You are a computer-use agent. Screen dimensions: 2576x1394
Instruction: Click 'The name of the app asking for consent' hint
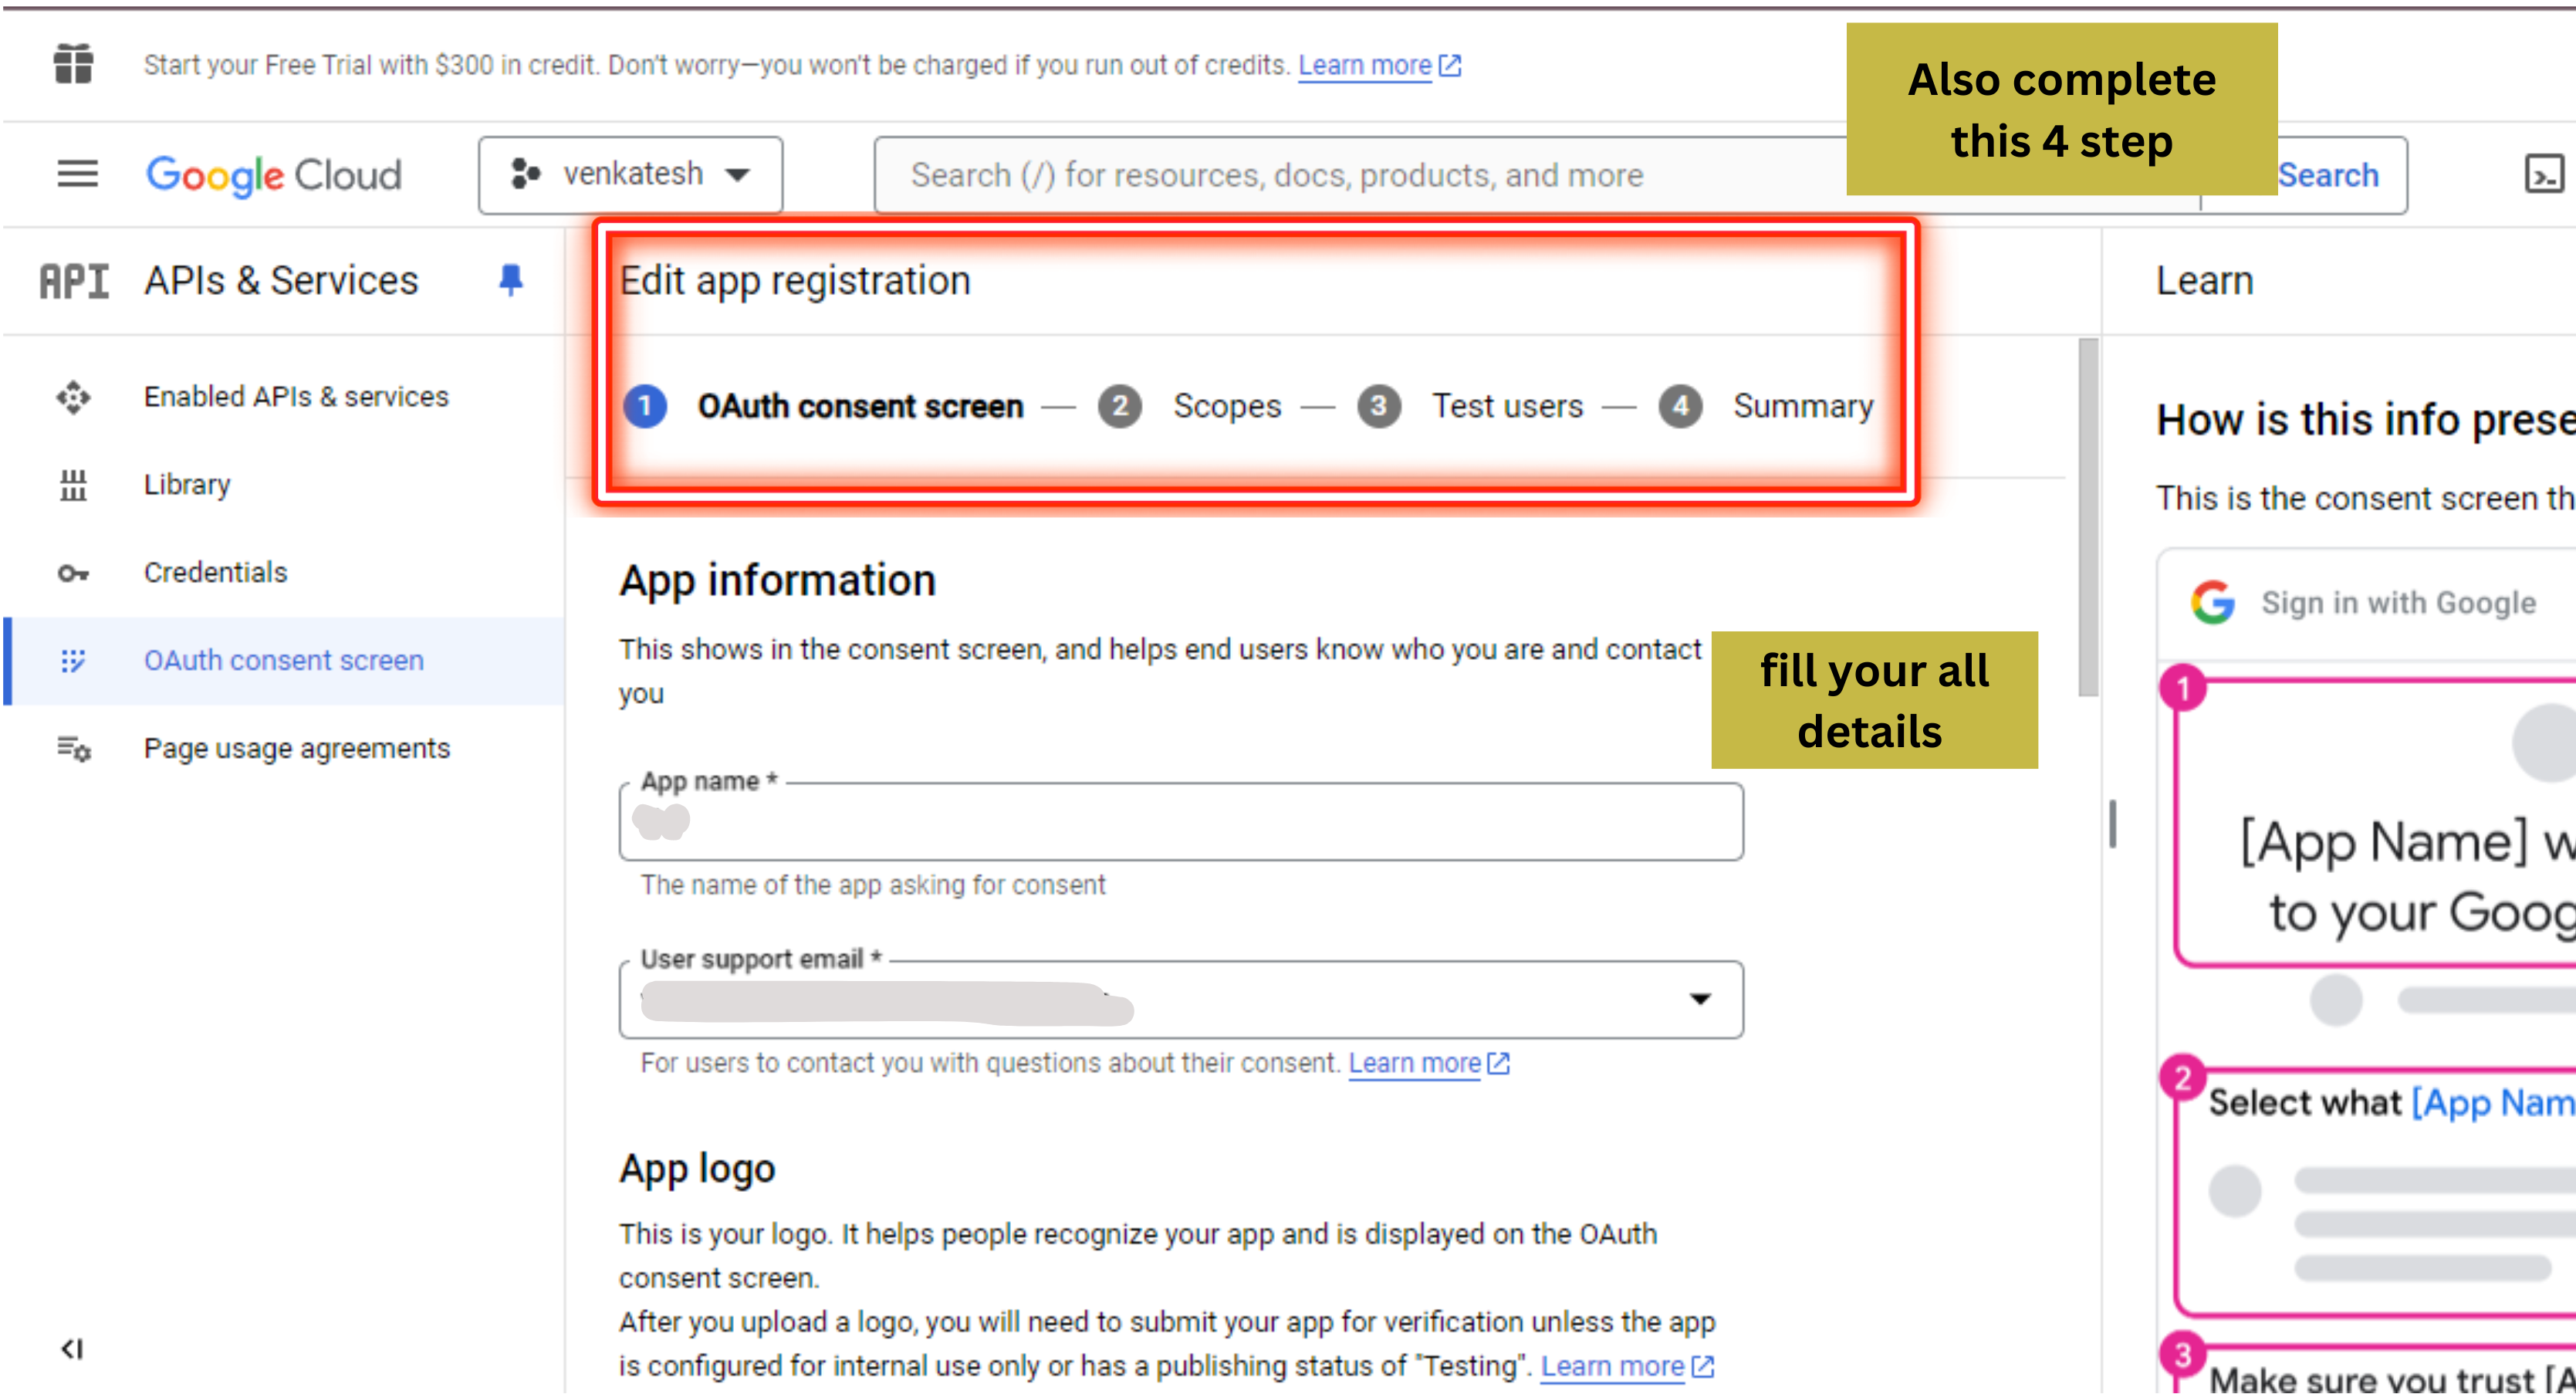(x=873, y=885)
